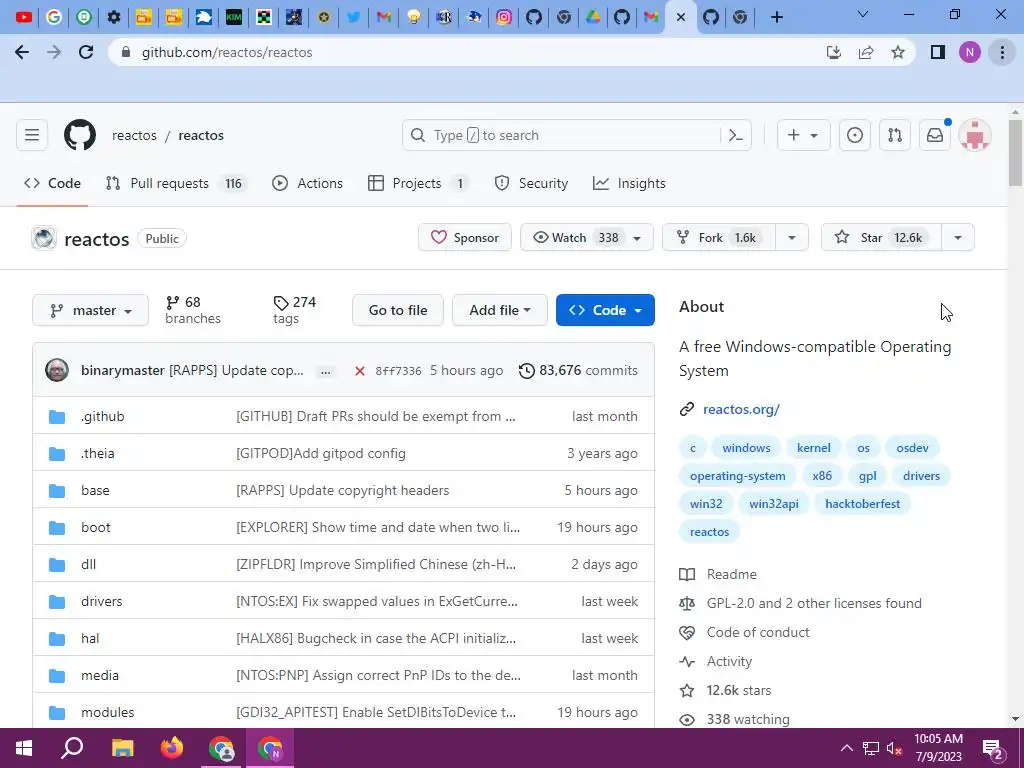Open pull requests icon in header
This screenshot has width=1024, height=768.
pos(895,135)
